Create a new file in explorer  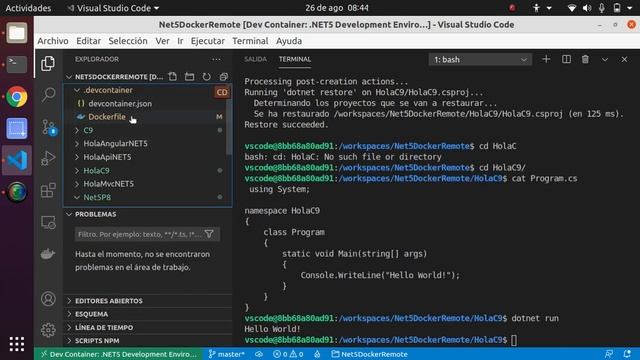pyautogui.click(x=173, y=77)
